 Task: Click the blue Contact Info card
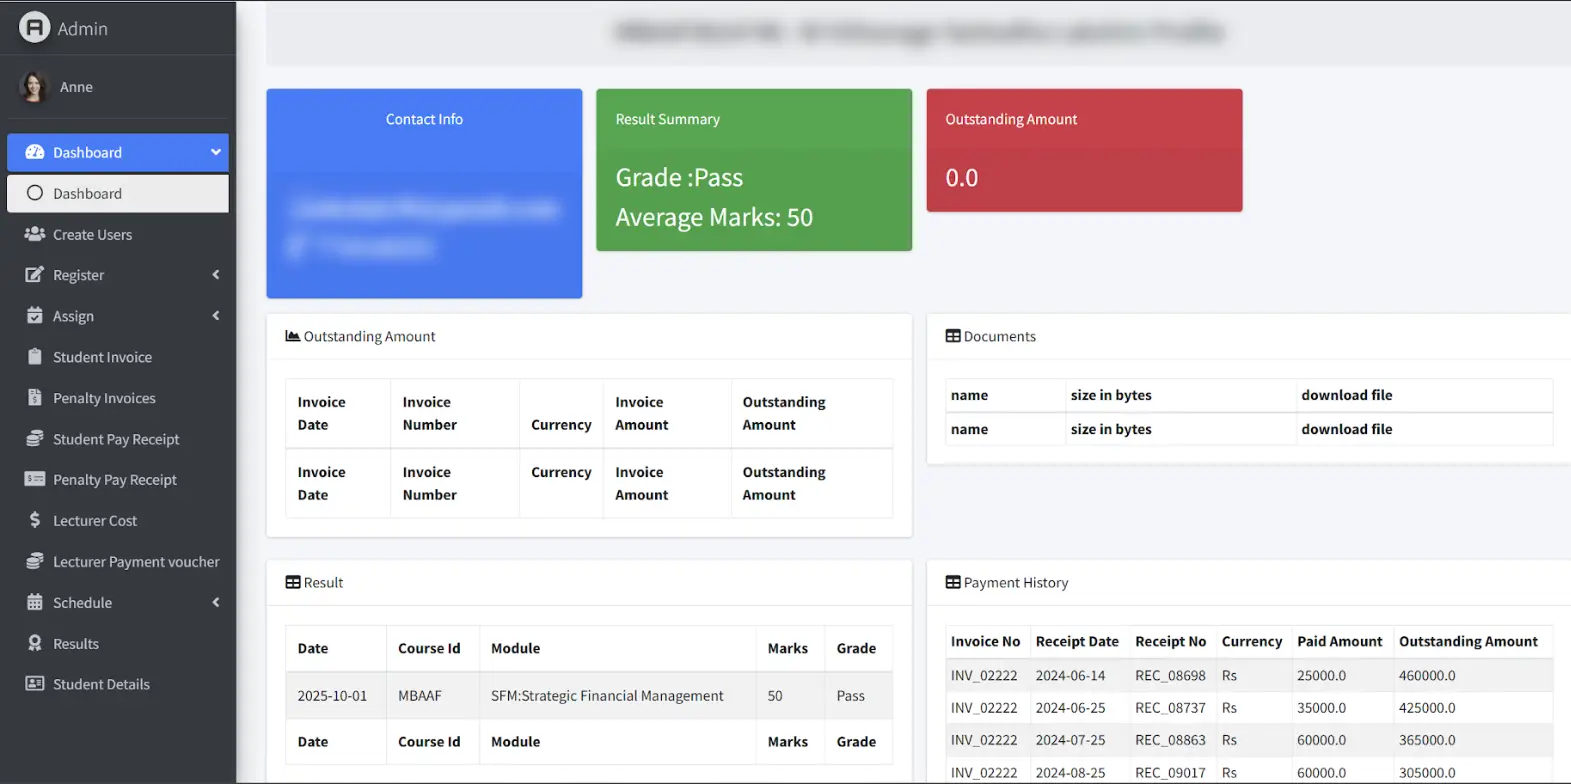[x=424, y=193]
